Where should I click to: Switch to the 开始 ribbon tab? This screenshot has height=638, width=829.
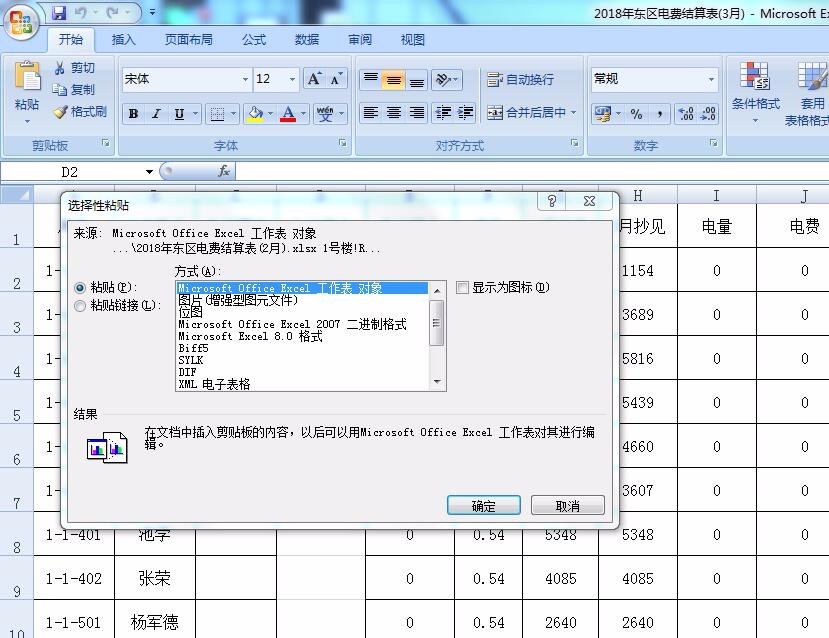(71, 40)
